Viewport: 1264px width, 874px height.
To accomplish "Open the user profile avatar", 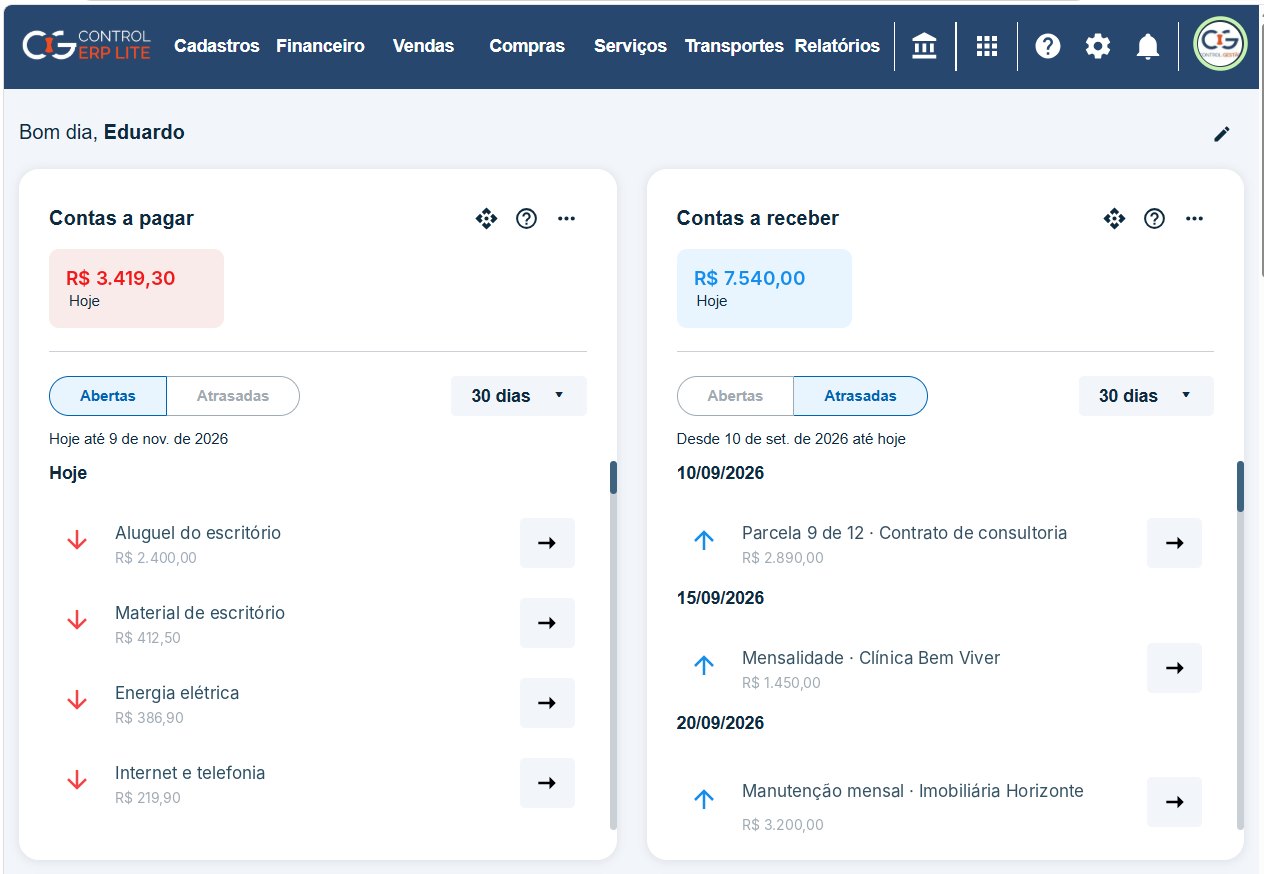I will pos(1220,45).
